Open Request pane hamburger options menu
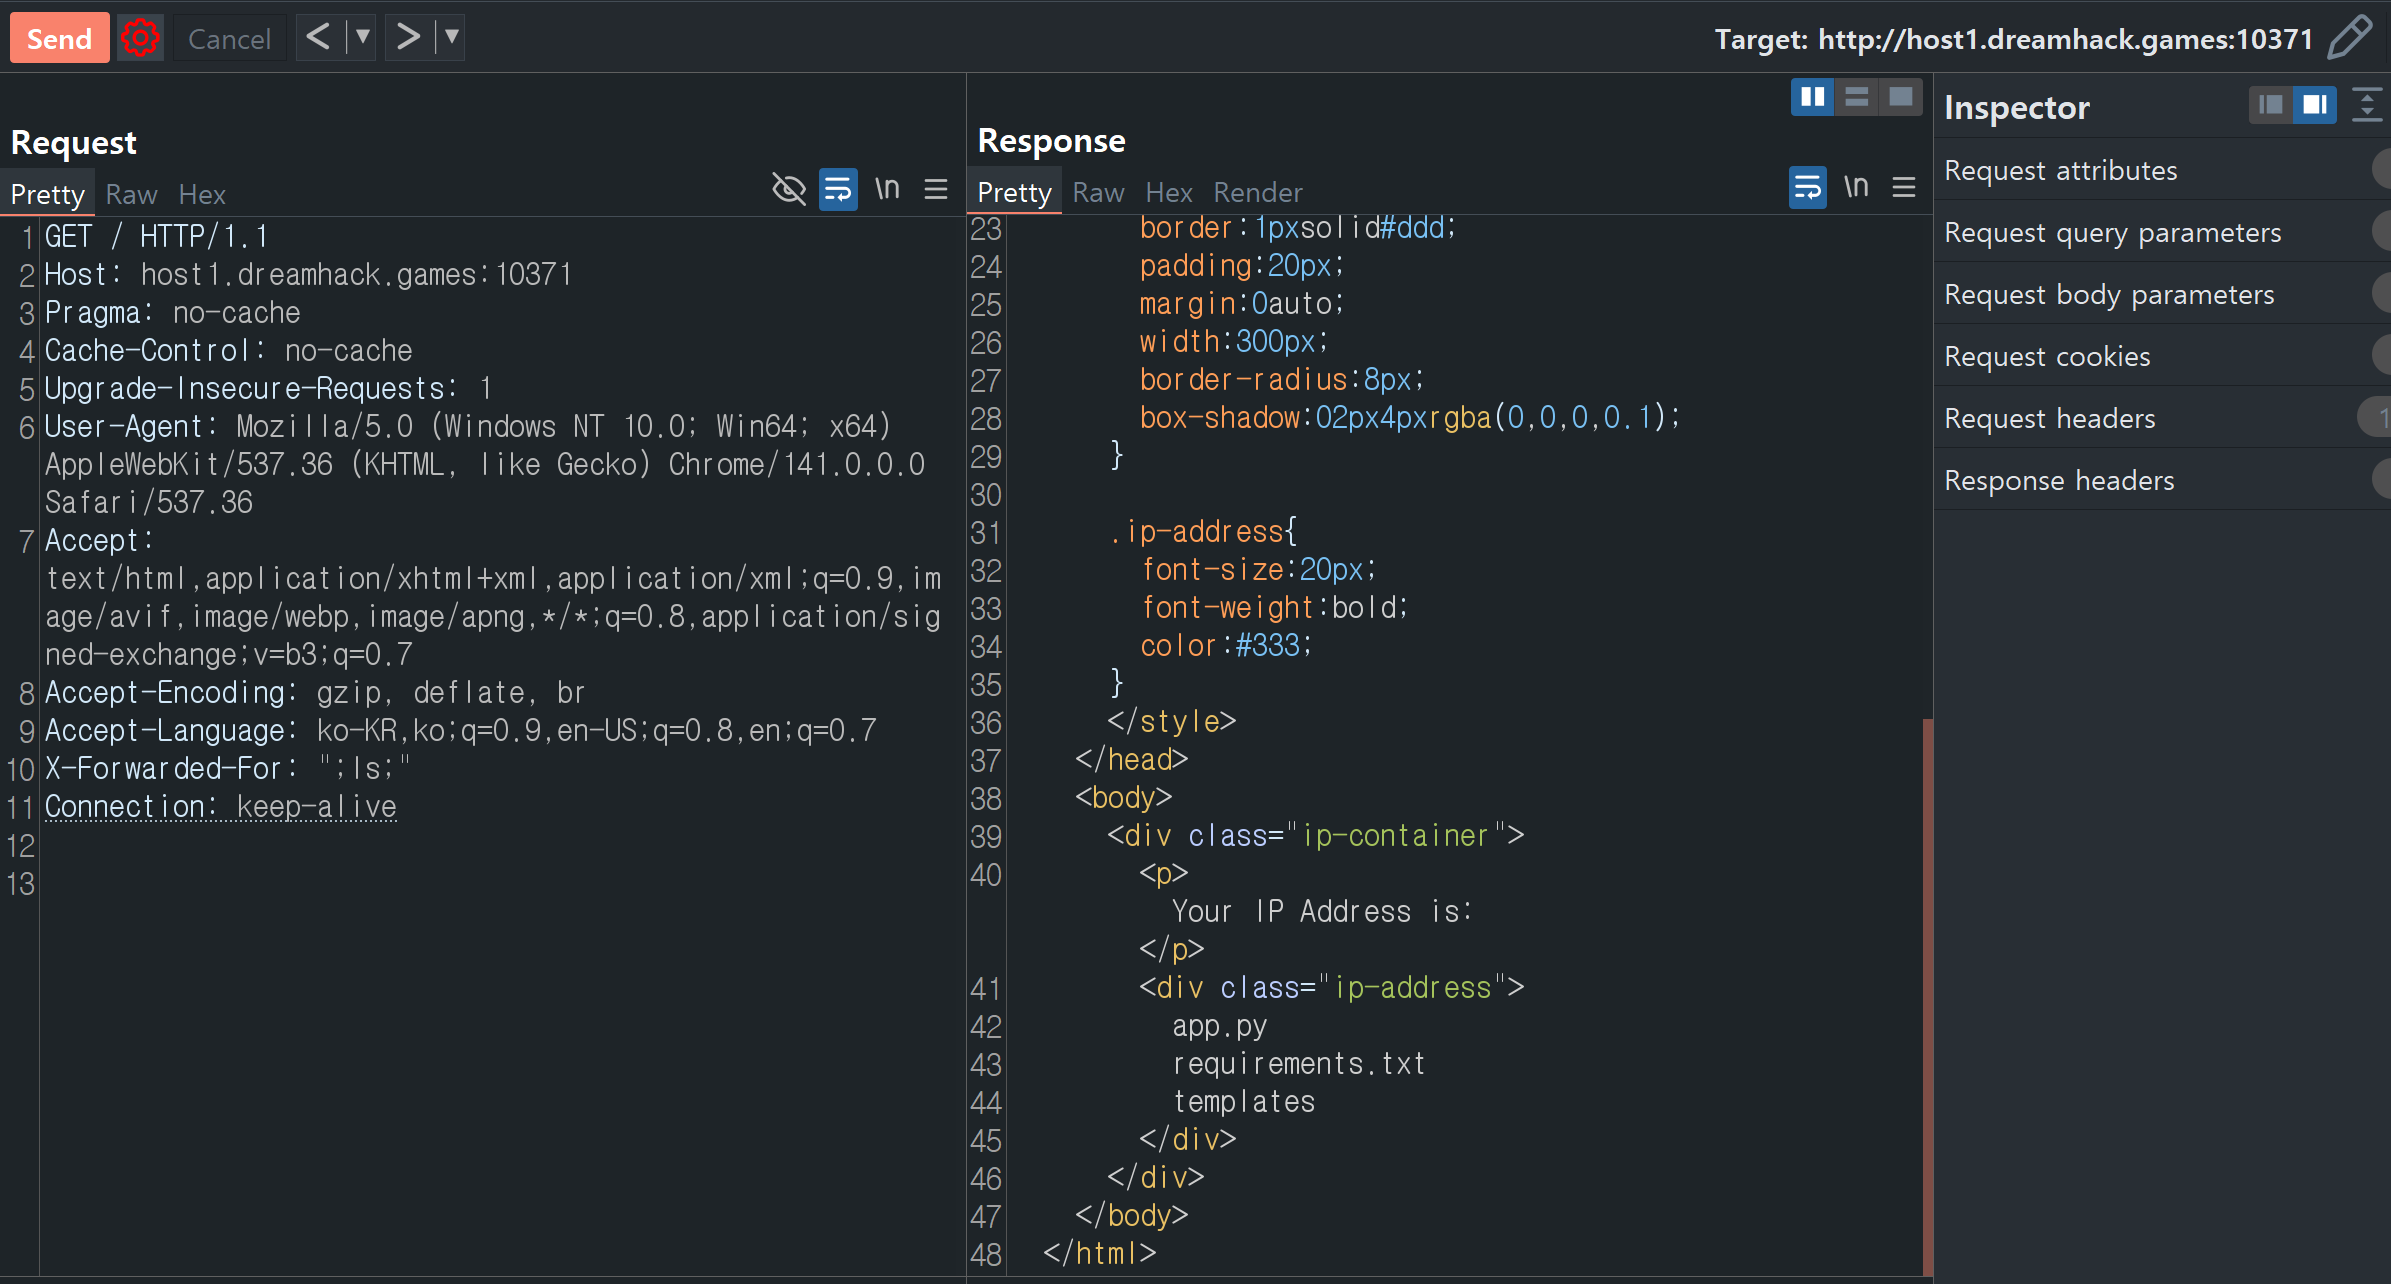The height and width of the screenshot is (1284, 2391). pyautogui.click(x=936, y=189)
